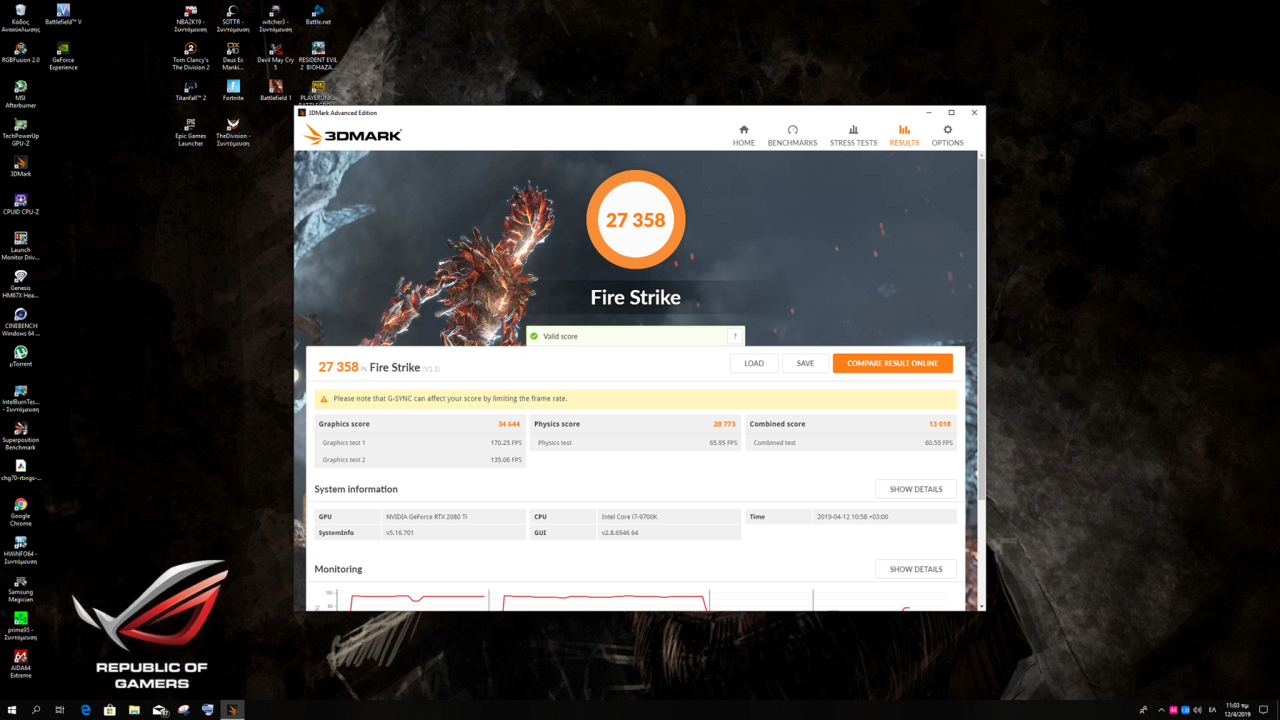Viewport: 1280px width, 720px height.
Task: Open Tom Clancy's The Division 2 icon
Action: click(190, 56)
